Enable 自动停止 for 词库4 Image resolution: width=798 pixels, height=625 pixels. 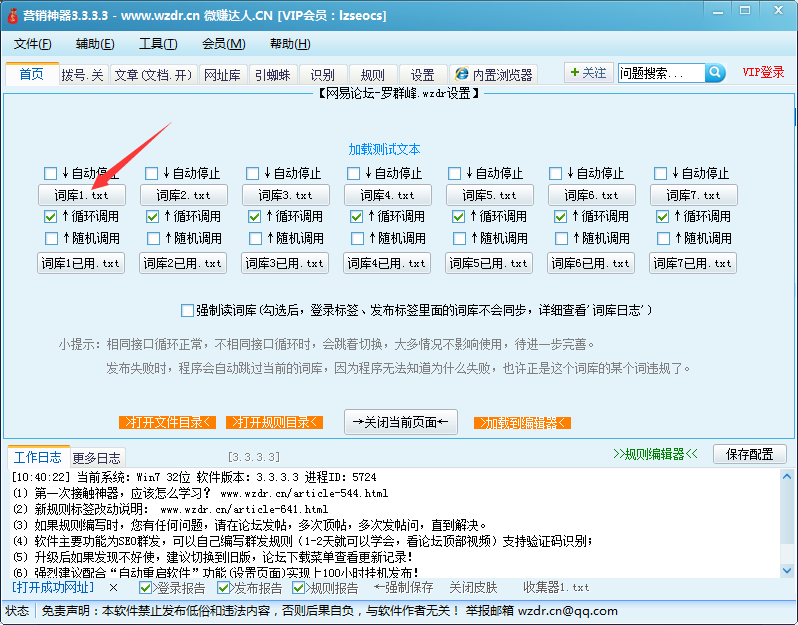coord(354,174)
